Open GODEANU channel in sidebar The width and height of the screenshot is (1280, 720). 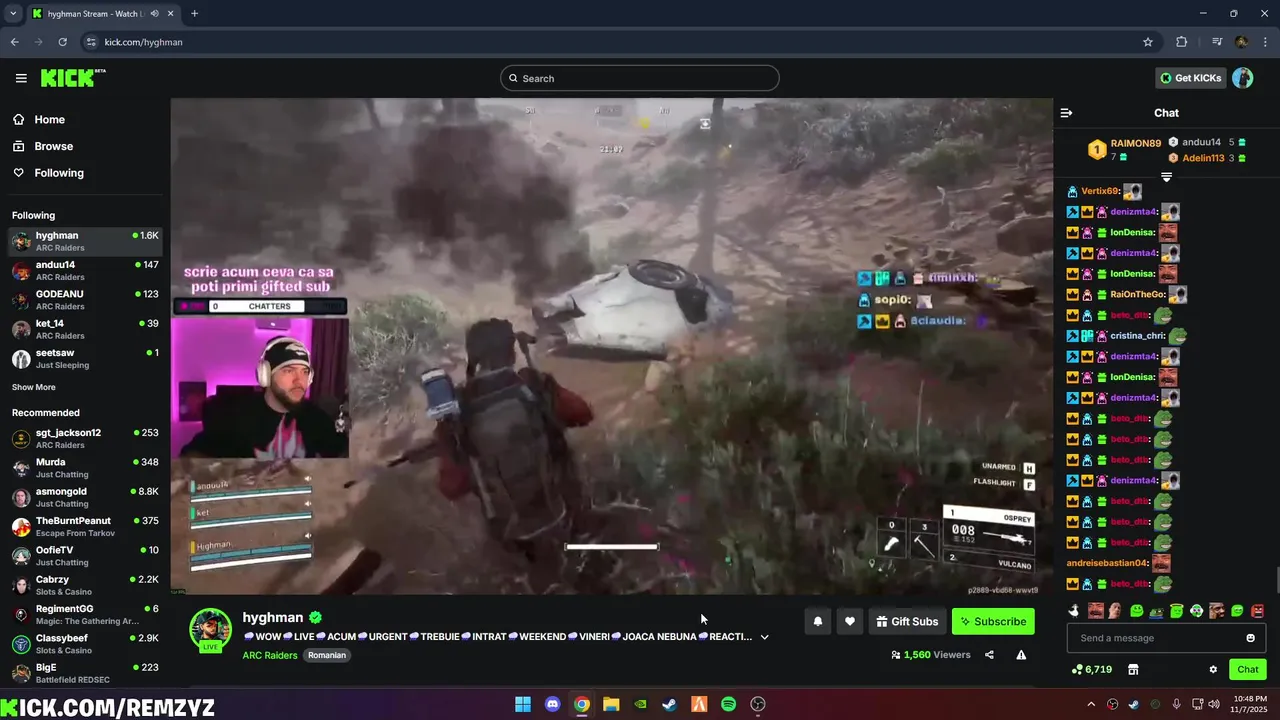85,300
